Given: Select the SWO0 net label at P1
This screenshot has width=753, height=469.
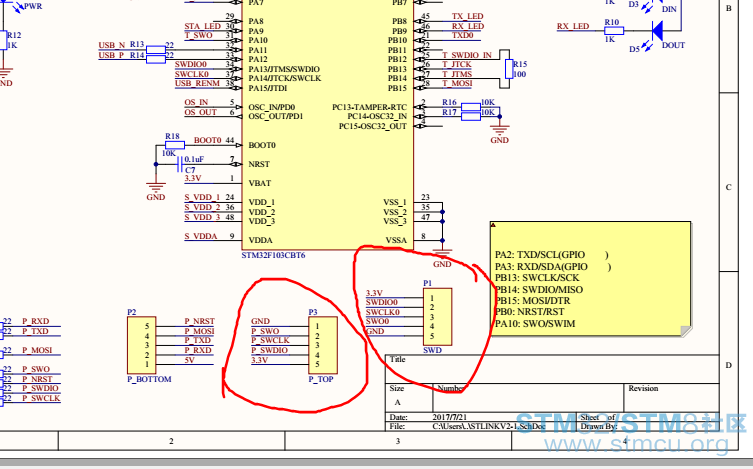Looking at the screenshot, I should point(377,321).
